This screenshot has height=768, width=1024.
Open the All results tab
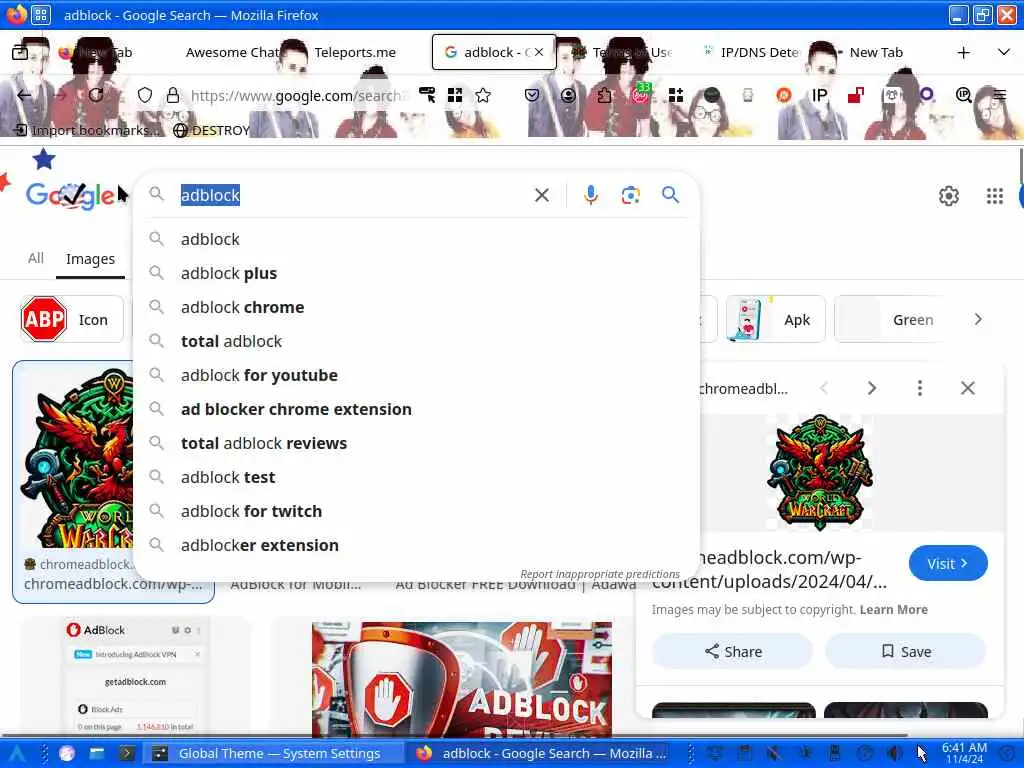pos(36,258)
